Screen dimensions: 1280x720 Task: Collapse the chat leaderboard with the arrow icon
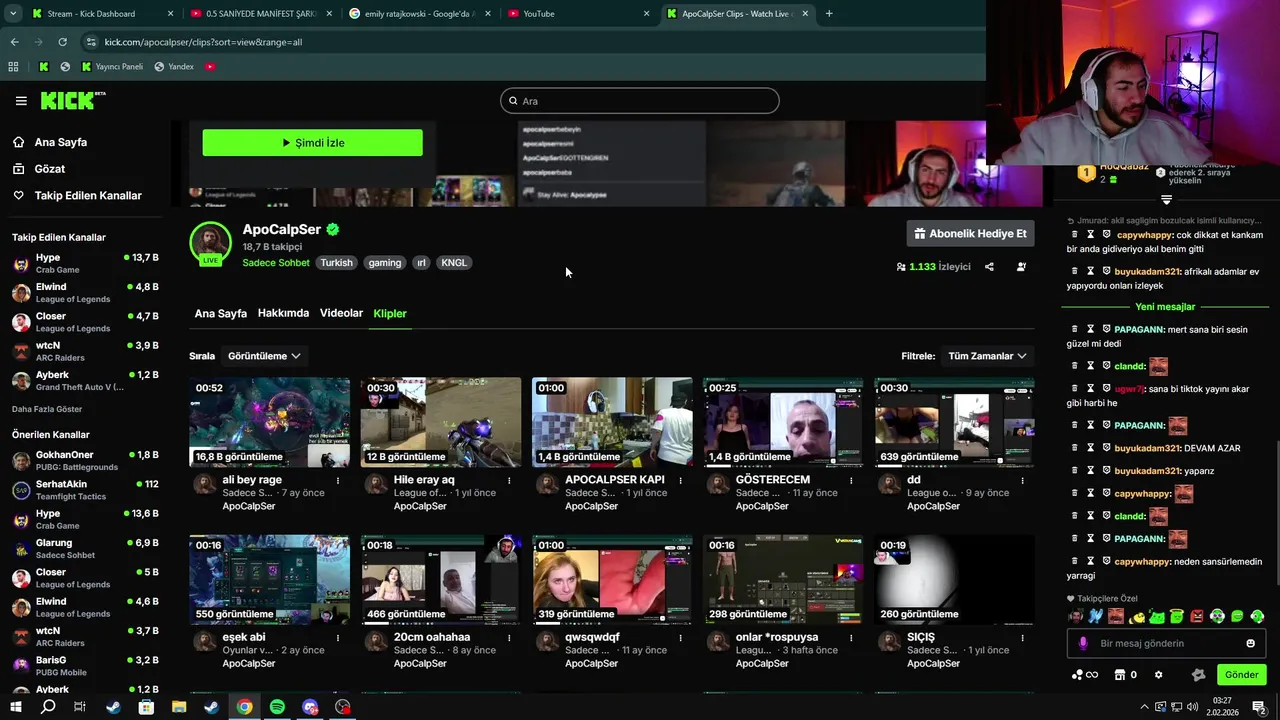(1166, 200)
